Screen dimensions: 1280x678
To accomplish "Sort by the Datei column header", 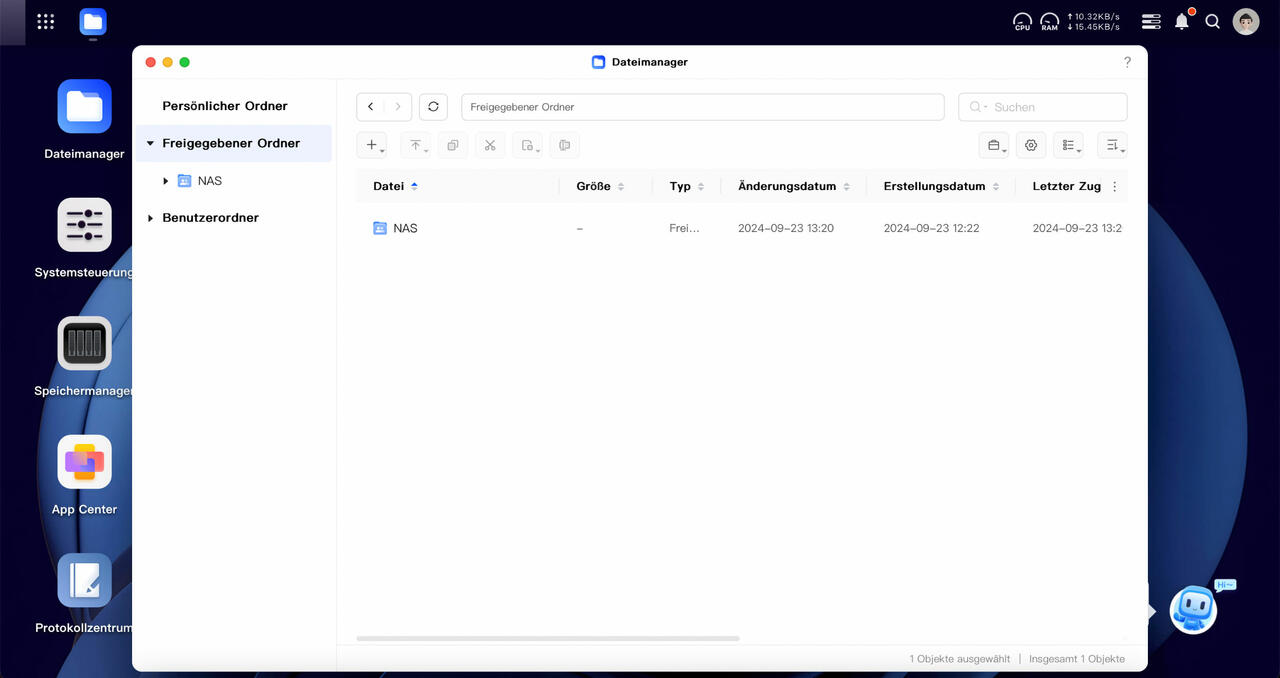I will (395, 186).
